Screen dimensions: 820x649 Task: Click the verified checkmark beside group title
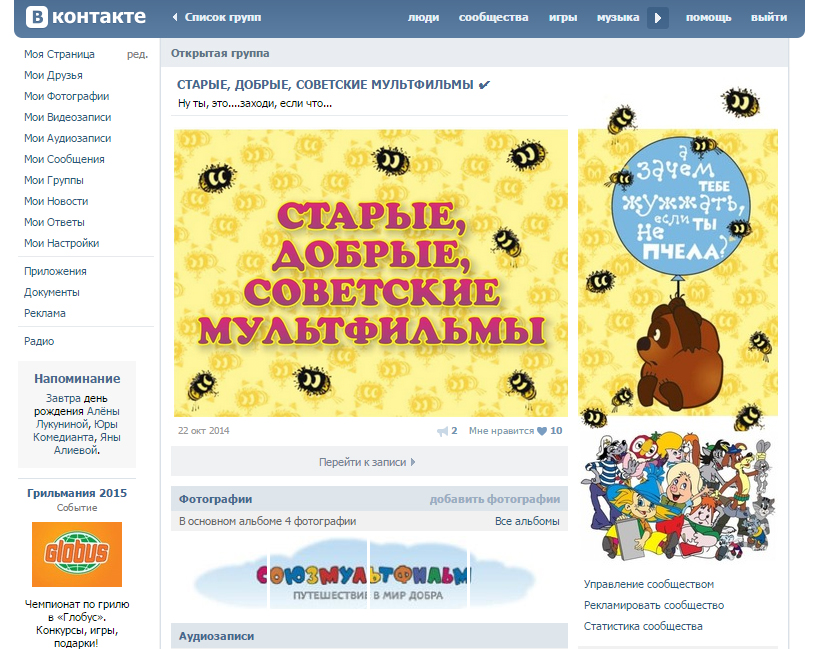484,85
